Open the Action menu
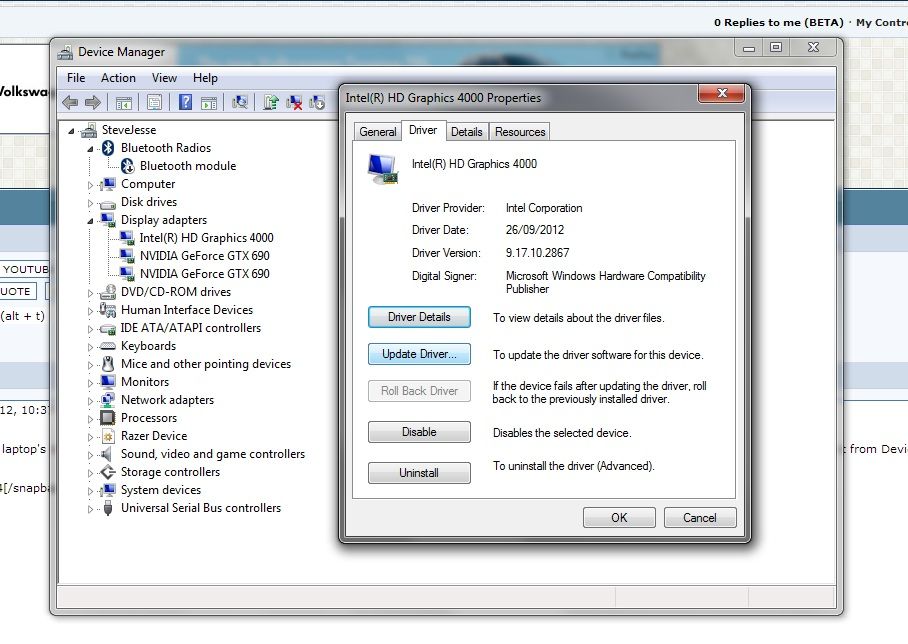 tap(118, 78)
